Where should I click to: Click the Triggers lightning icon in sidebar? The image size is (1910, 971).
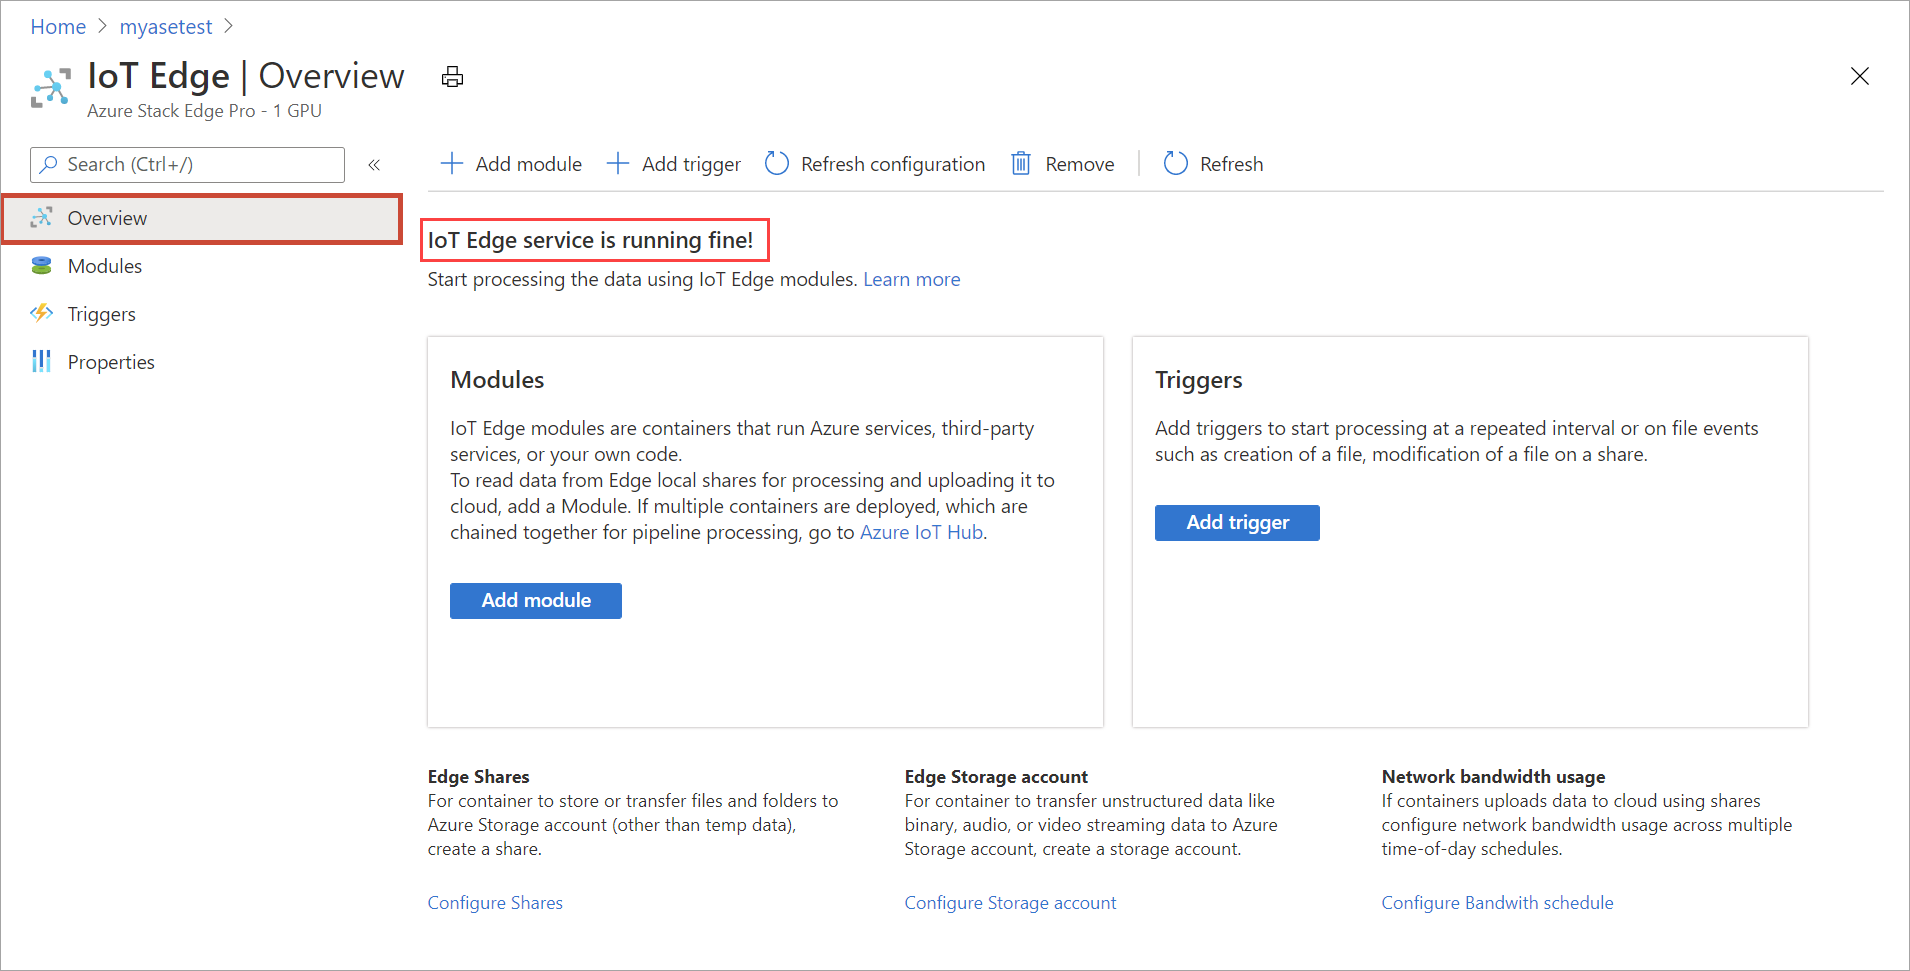click(x=41, y=313)
